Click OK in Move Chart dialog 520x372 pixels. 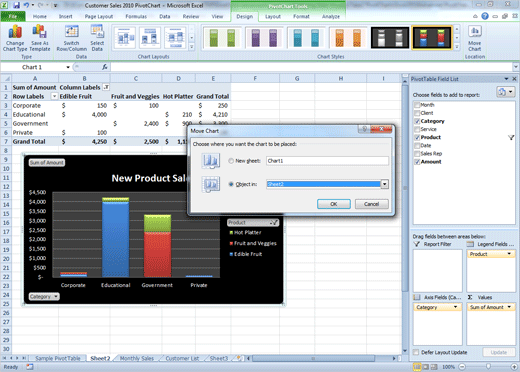point(334,204)
